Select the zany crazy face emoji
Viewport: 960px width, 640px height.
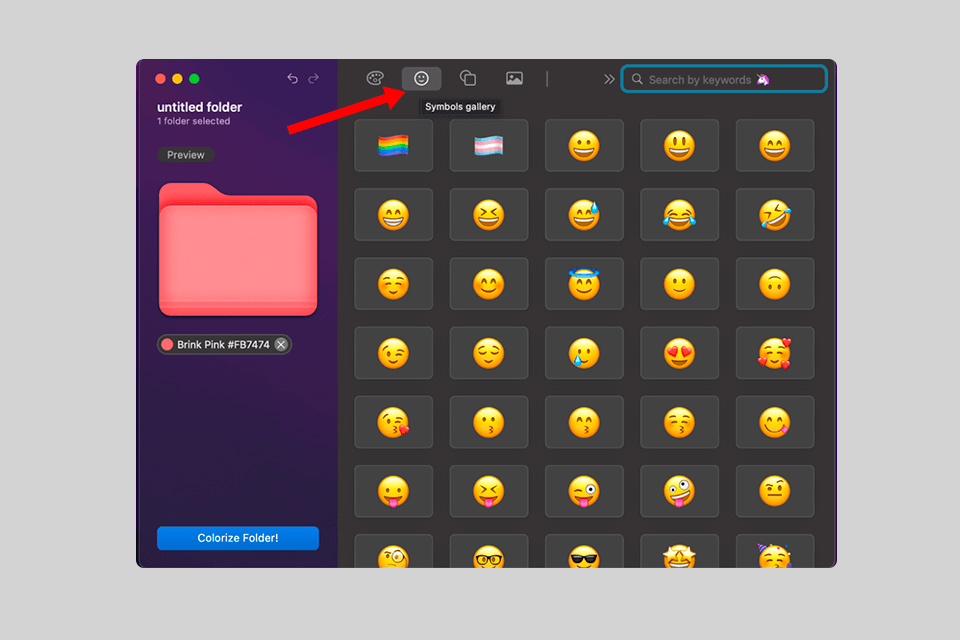click(x=680, y=492)
